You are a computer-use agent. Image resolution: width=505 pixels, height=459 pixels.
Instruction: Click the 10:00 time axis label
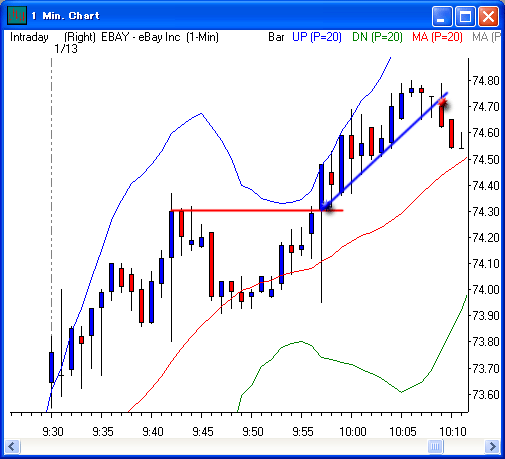(353, 432)
